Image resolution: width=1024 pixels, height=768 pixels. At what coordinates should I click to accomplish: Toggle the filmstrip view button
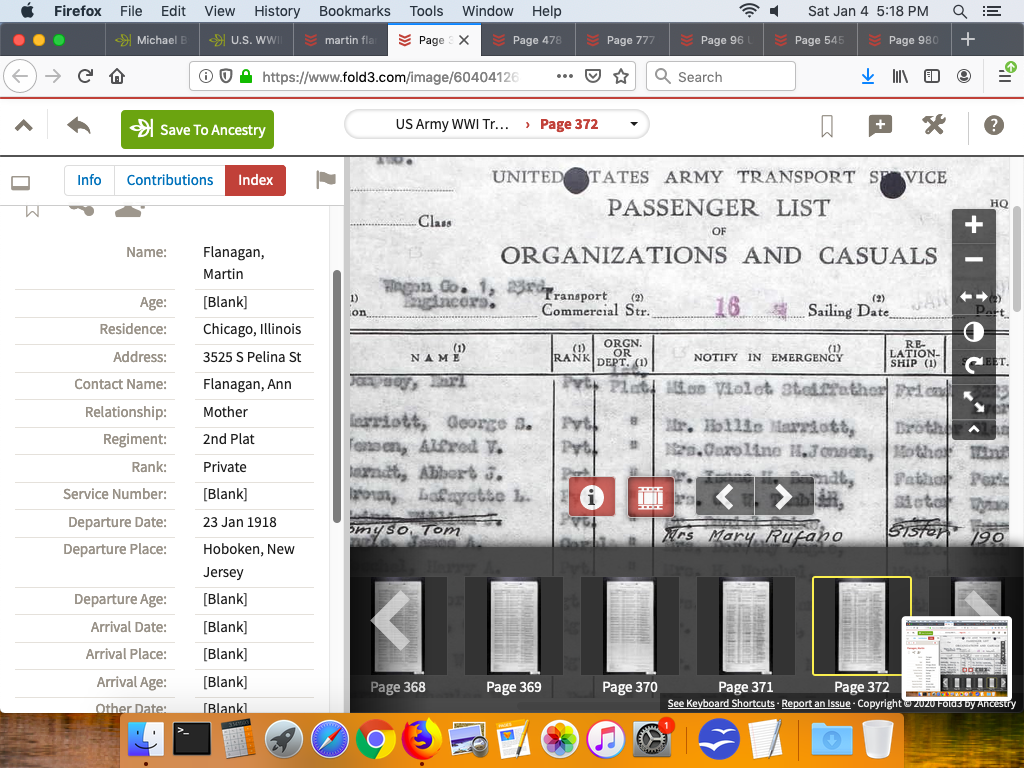click(650, 496)
